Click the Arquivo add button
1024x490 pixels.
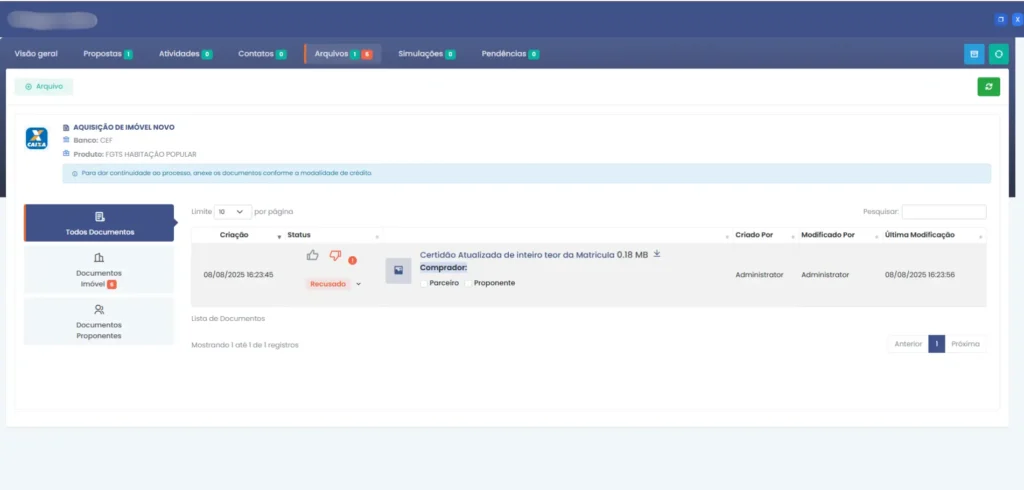coord(44,87)
